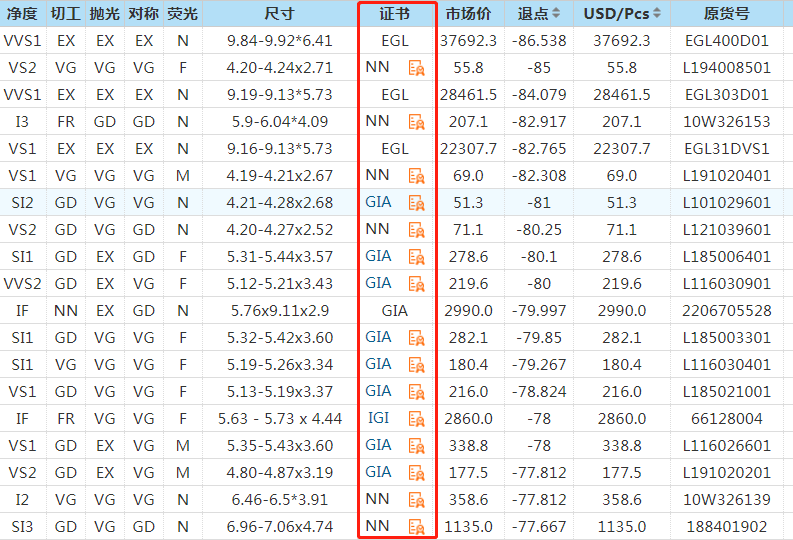793x540 pixels.
Task: Click clarity SI3 cell
Action: click(x=22, y=527)
